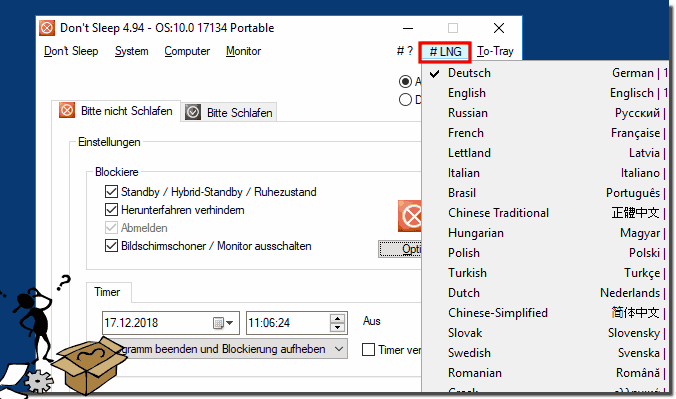The height and width of the screenshot is (399, 676).
Task: Click the To-Tray menu item
Action: point(495,51)
